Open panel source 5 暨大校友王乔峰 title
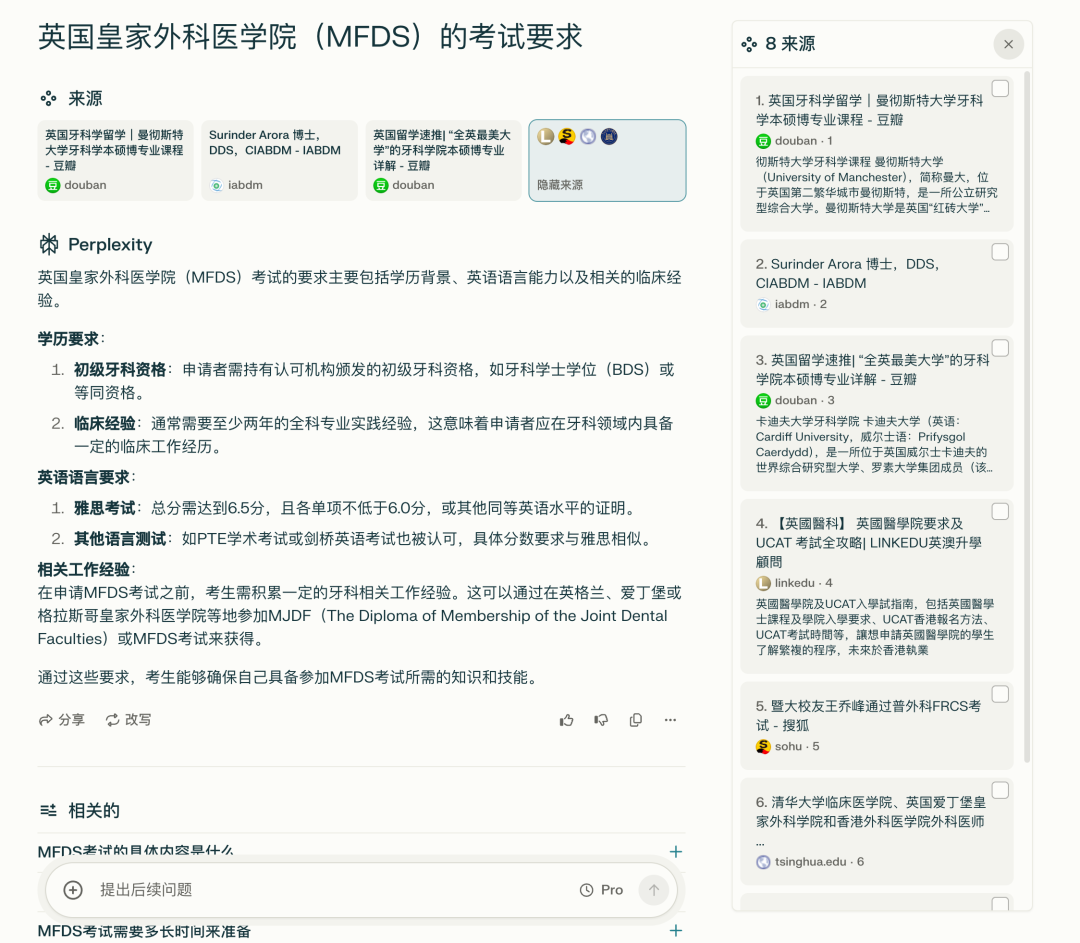 (x=868, y=716)
